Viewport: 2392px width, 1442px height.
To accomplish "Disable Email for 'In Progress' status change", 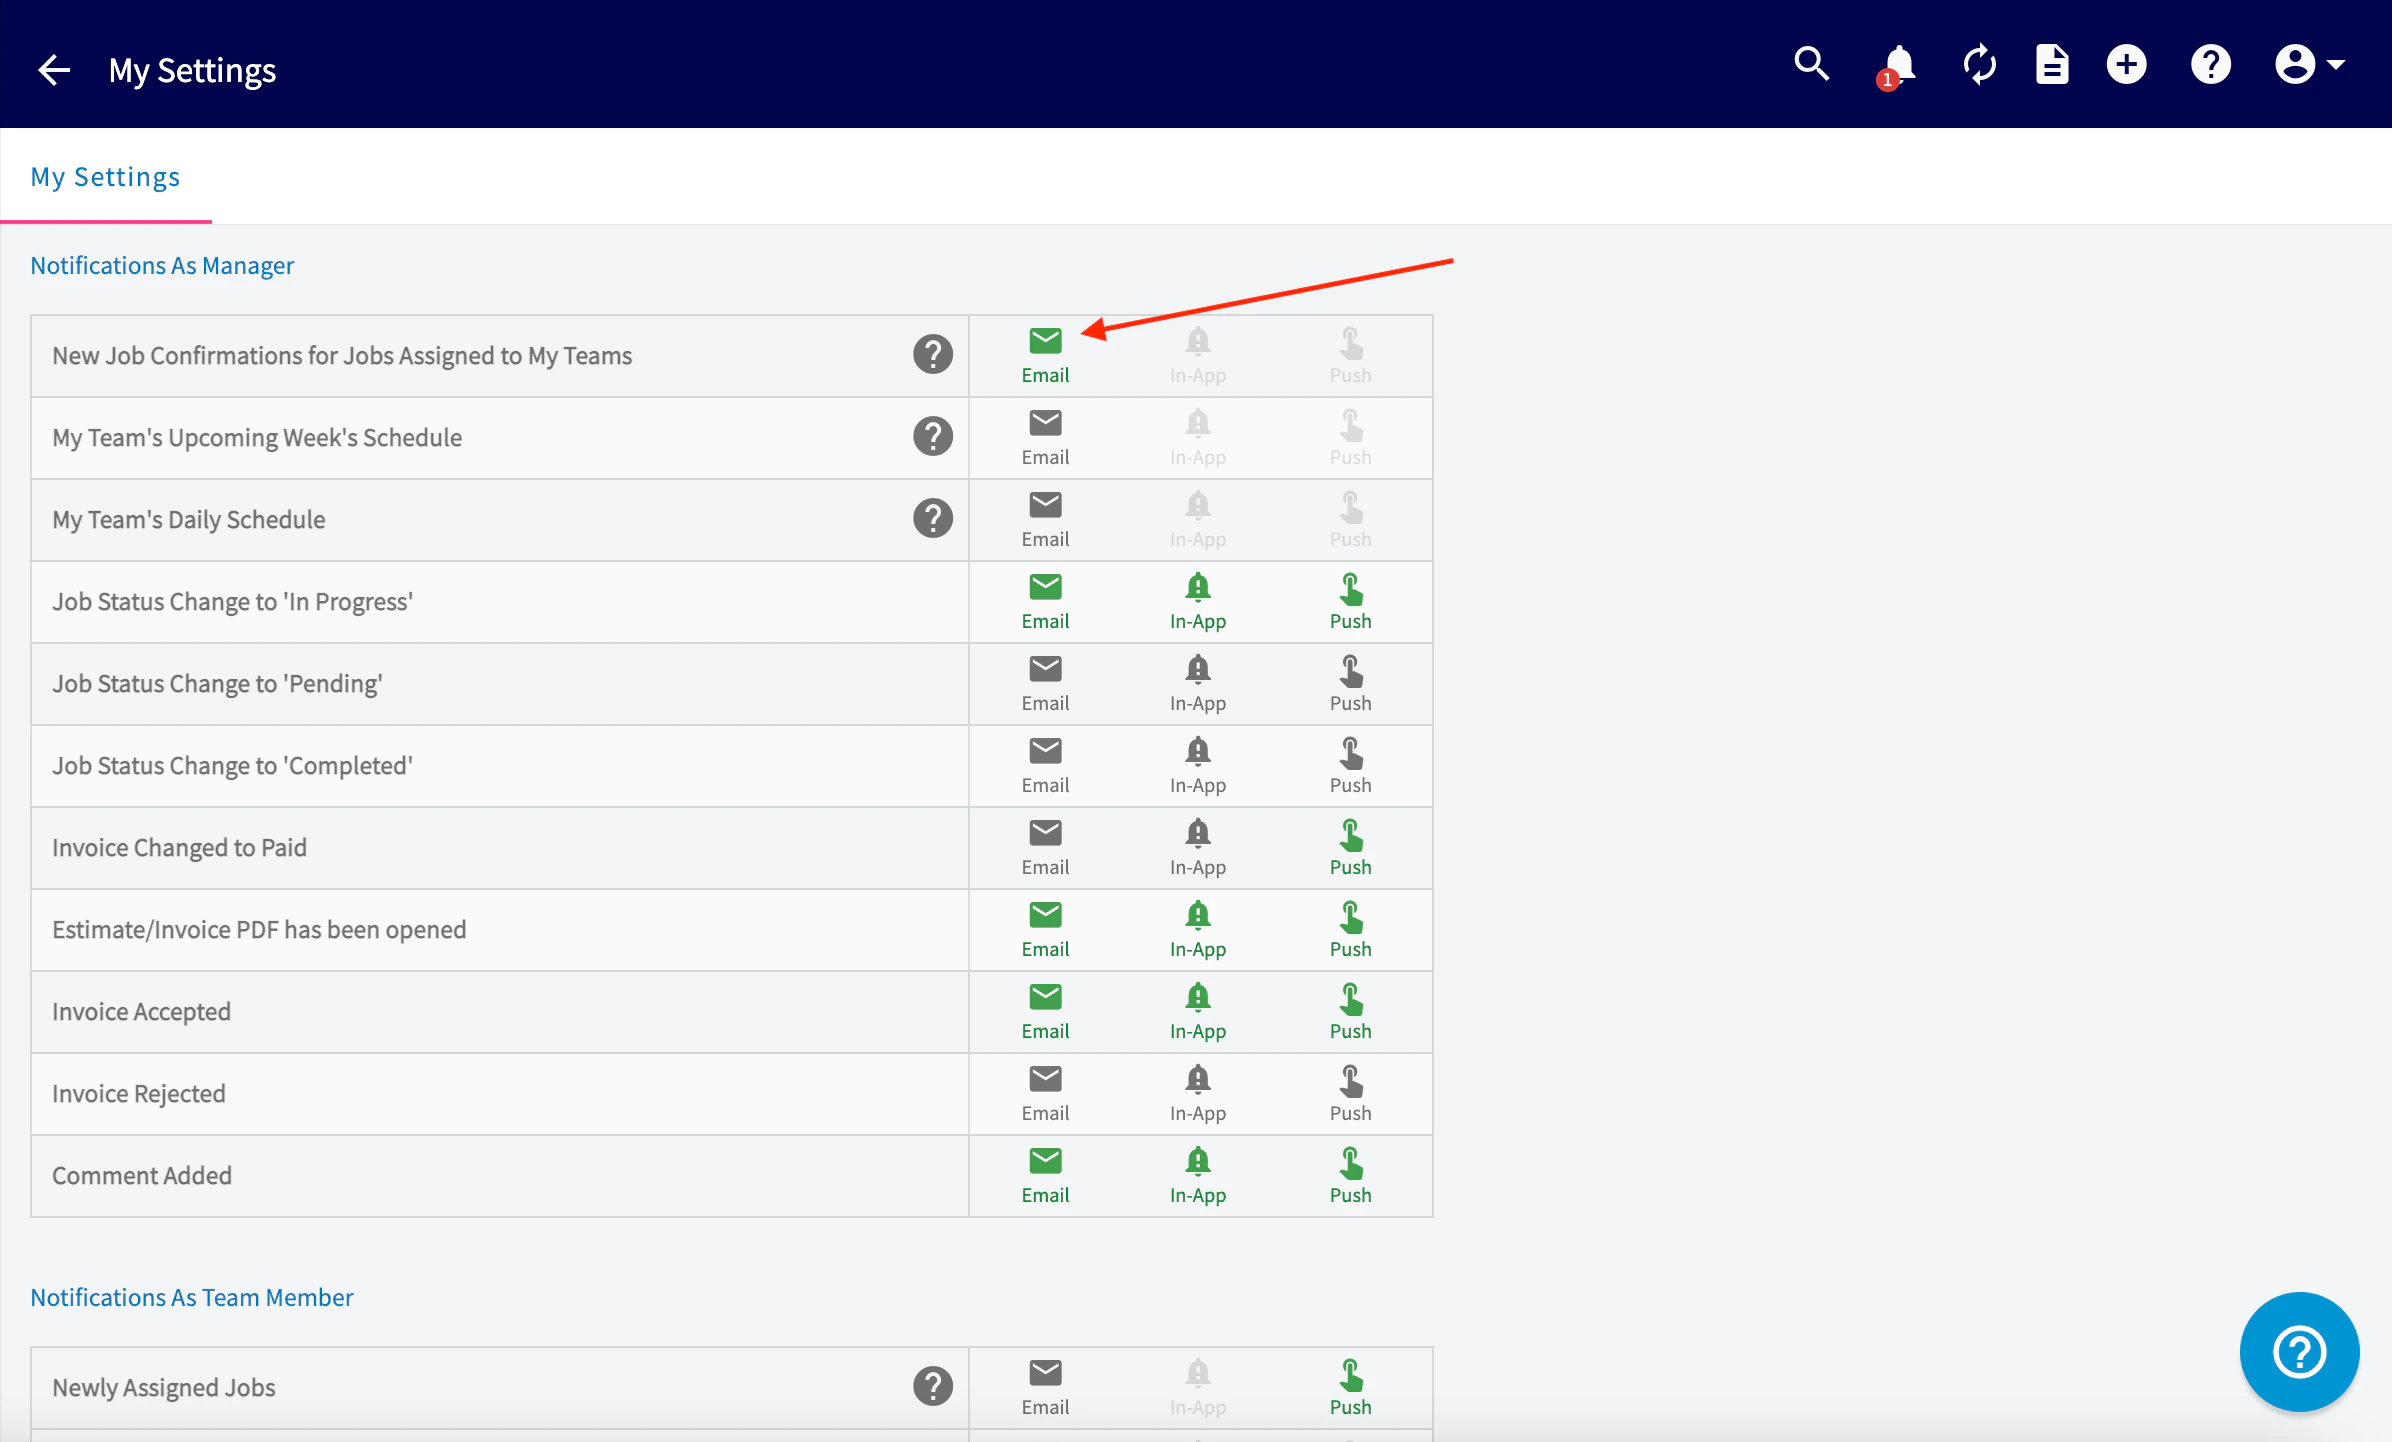I will (x=1045, y=602).
